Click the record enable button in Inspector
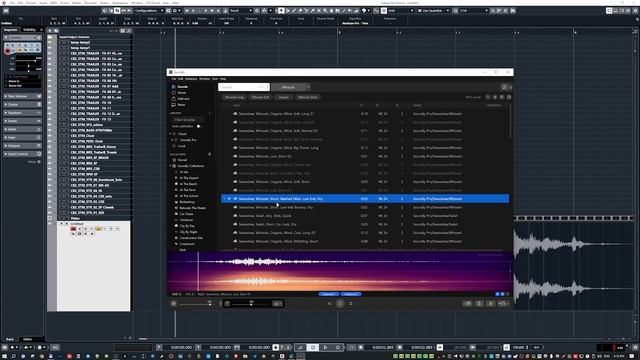Viewport: 640px width, 360px height. click(8, 51)
